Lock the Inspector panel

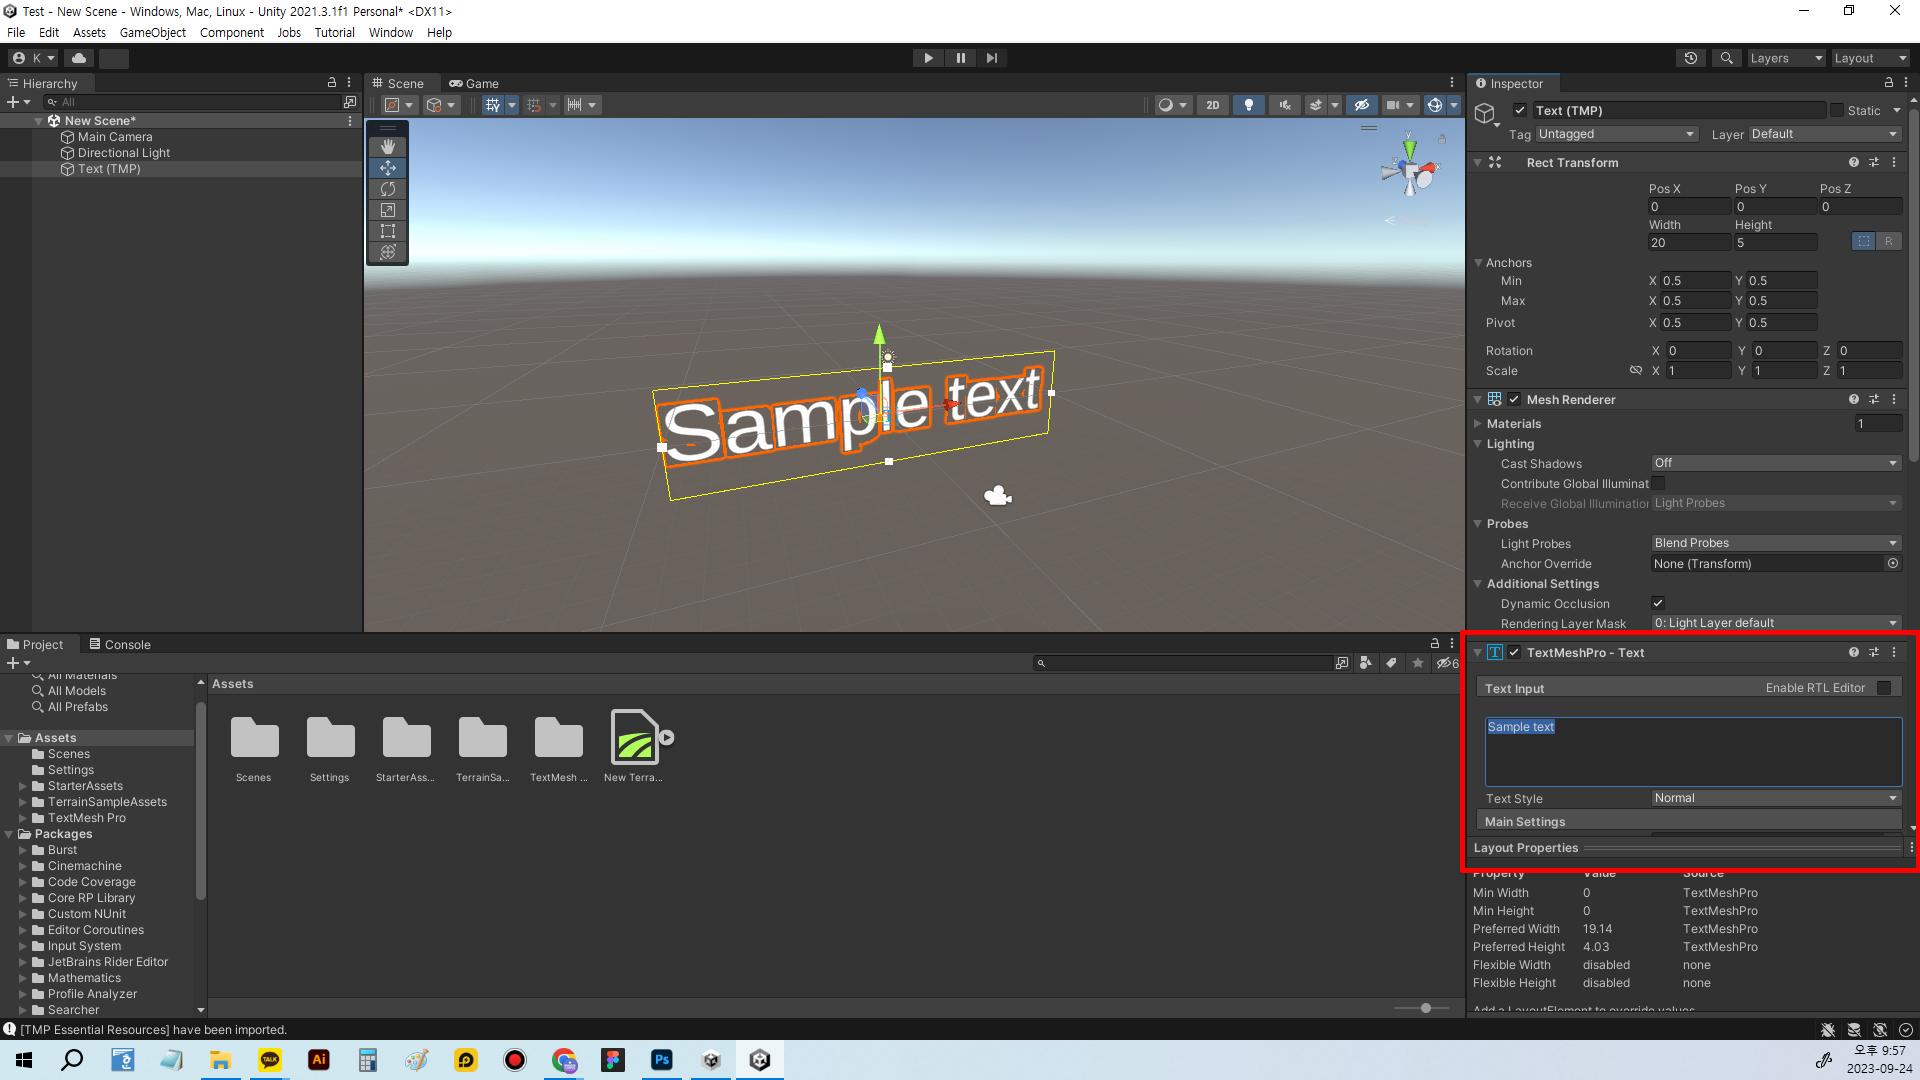click(1889, 83)
